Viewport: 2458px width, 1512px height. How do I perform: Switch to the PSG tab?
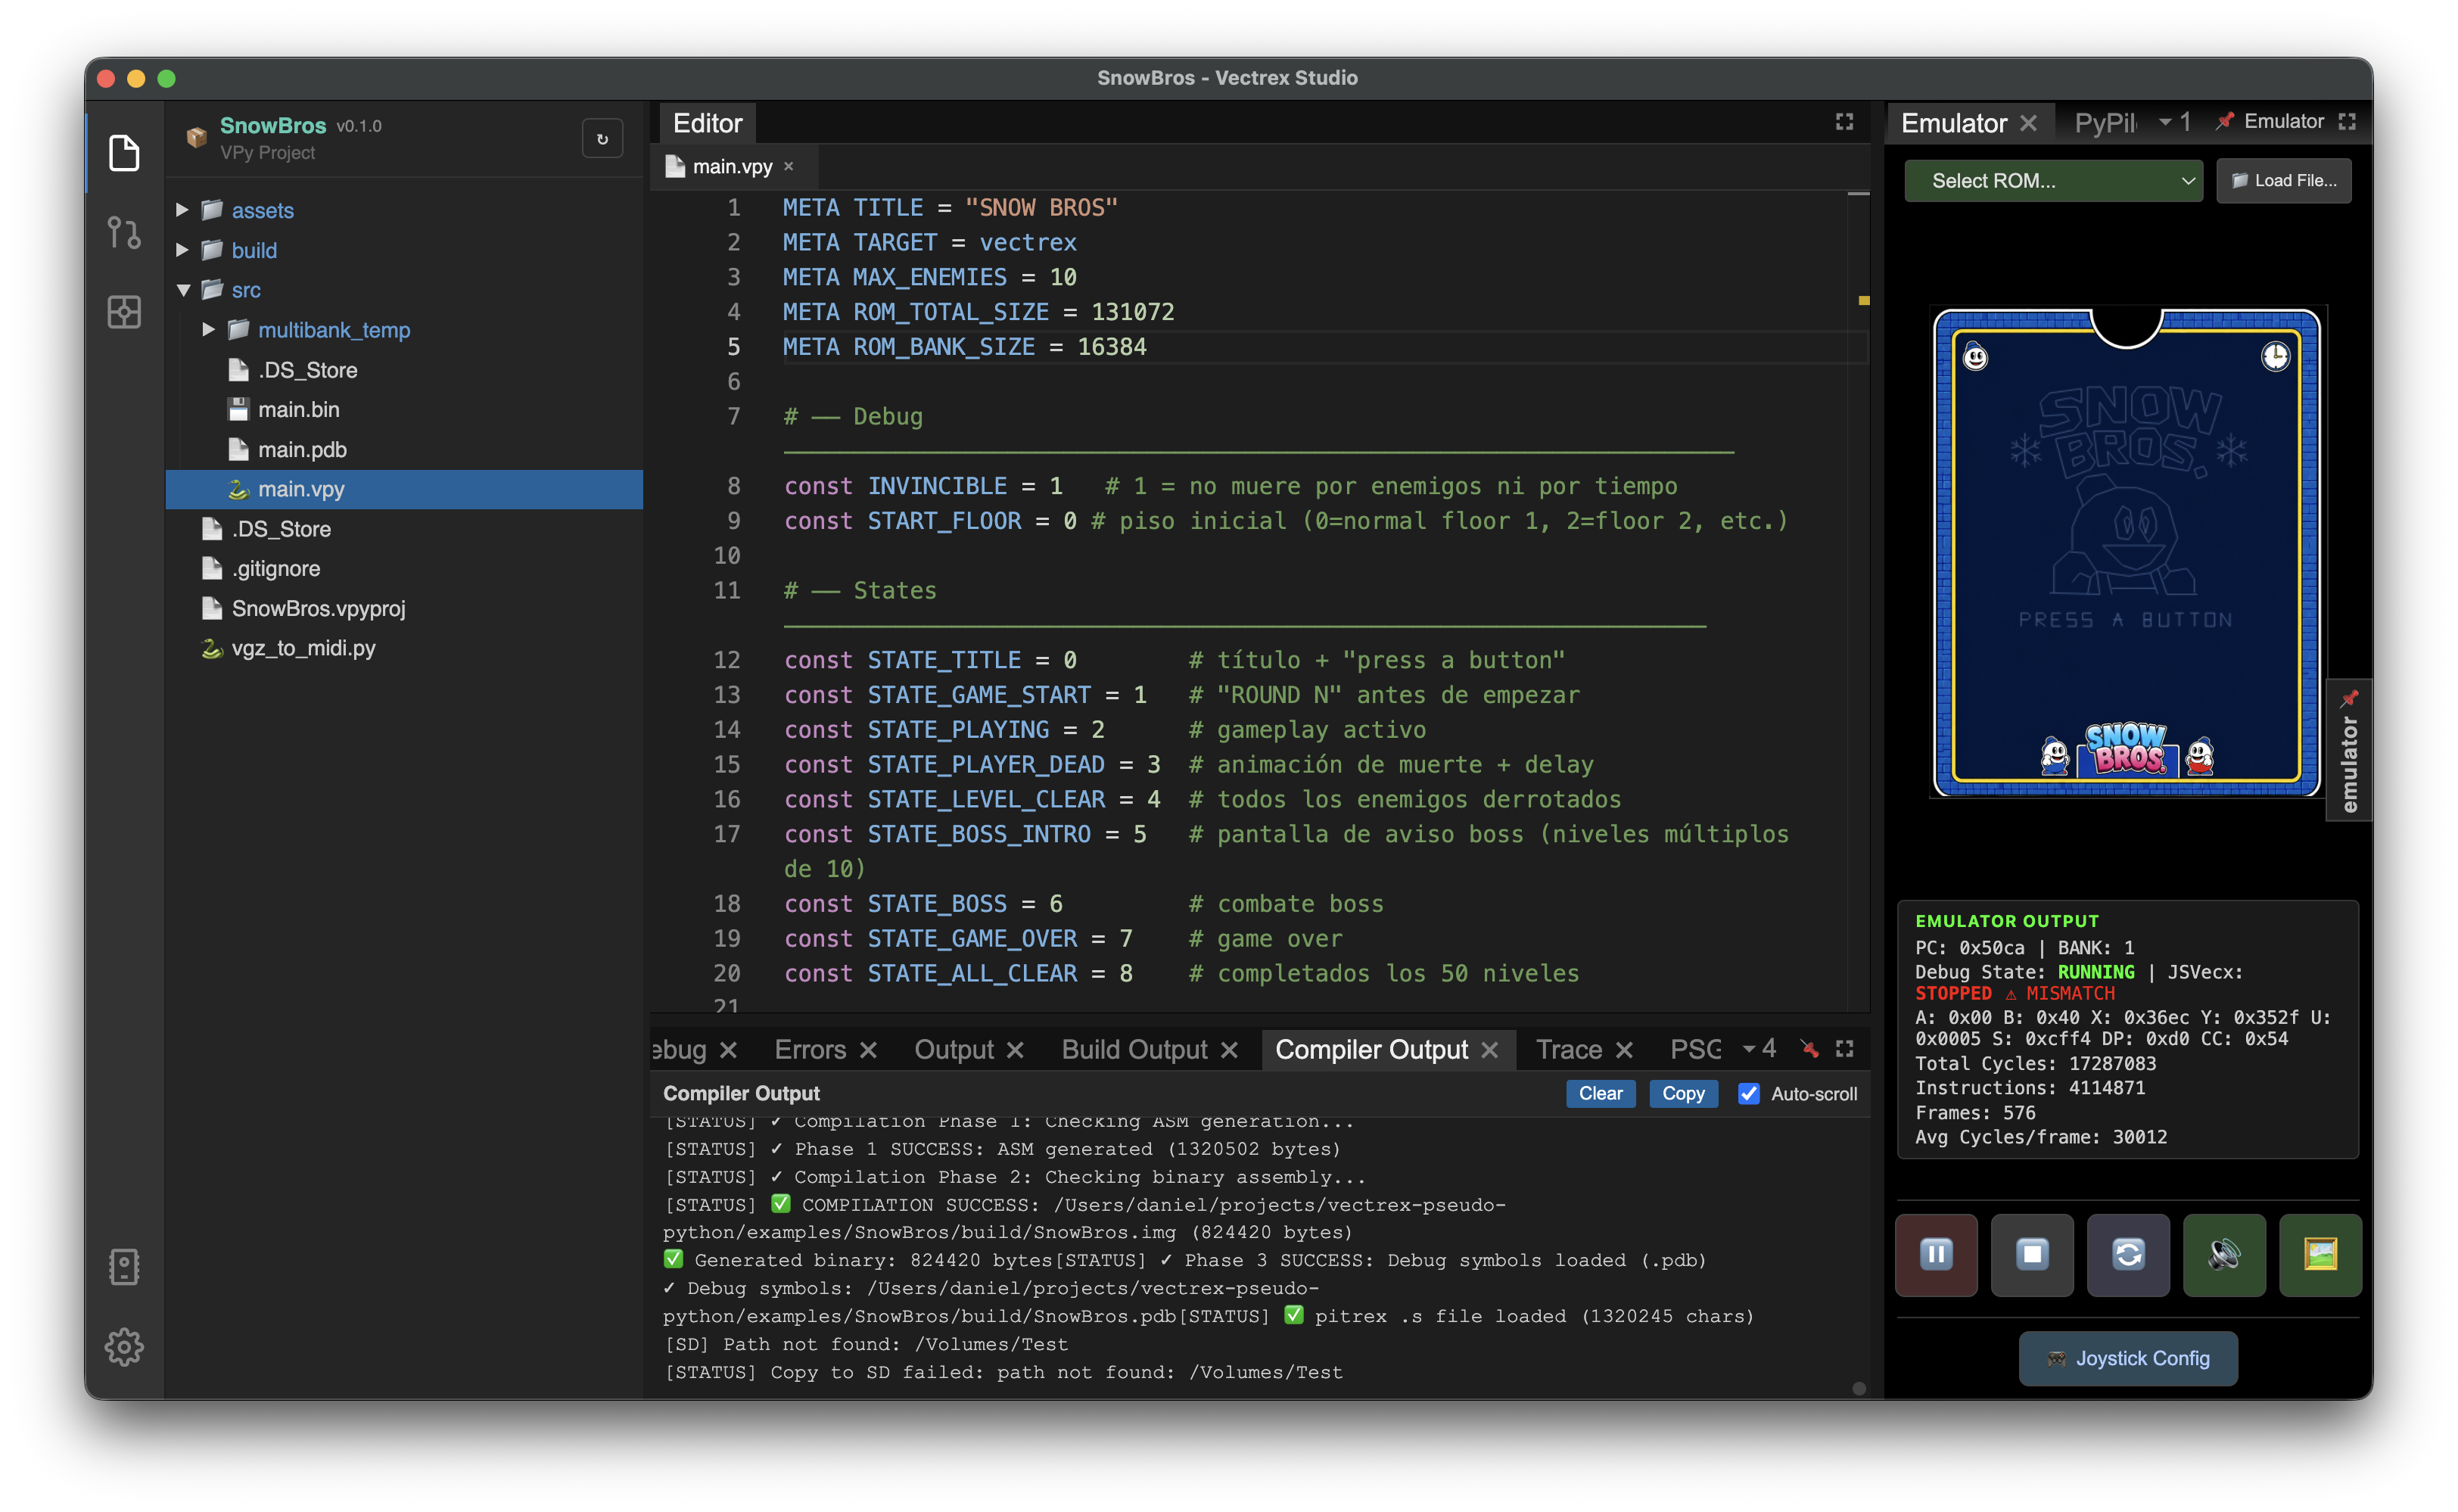1695,1049
